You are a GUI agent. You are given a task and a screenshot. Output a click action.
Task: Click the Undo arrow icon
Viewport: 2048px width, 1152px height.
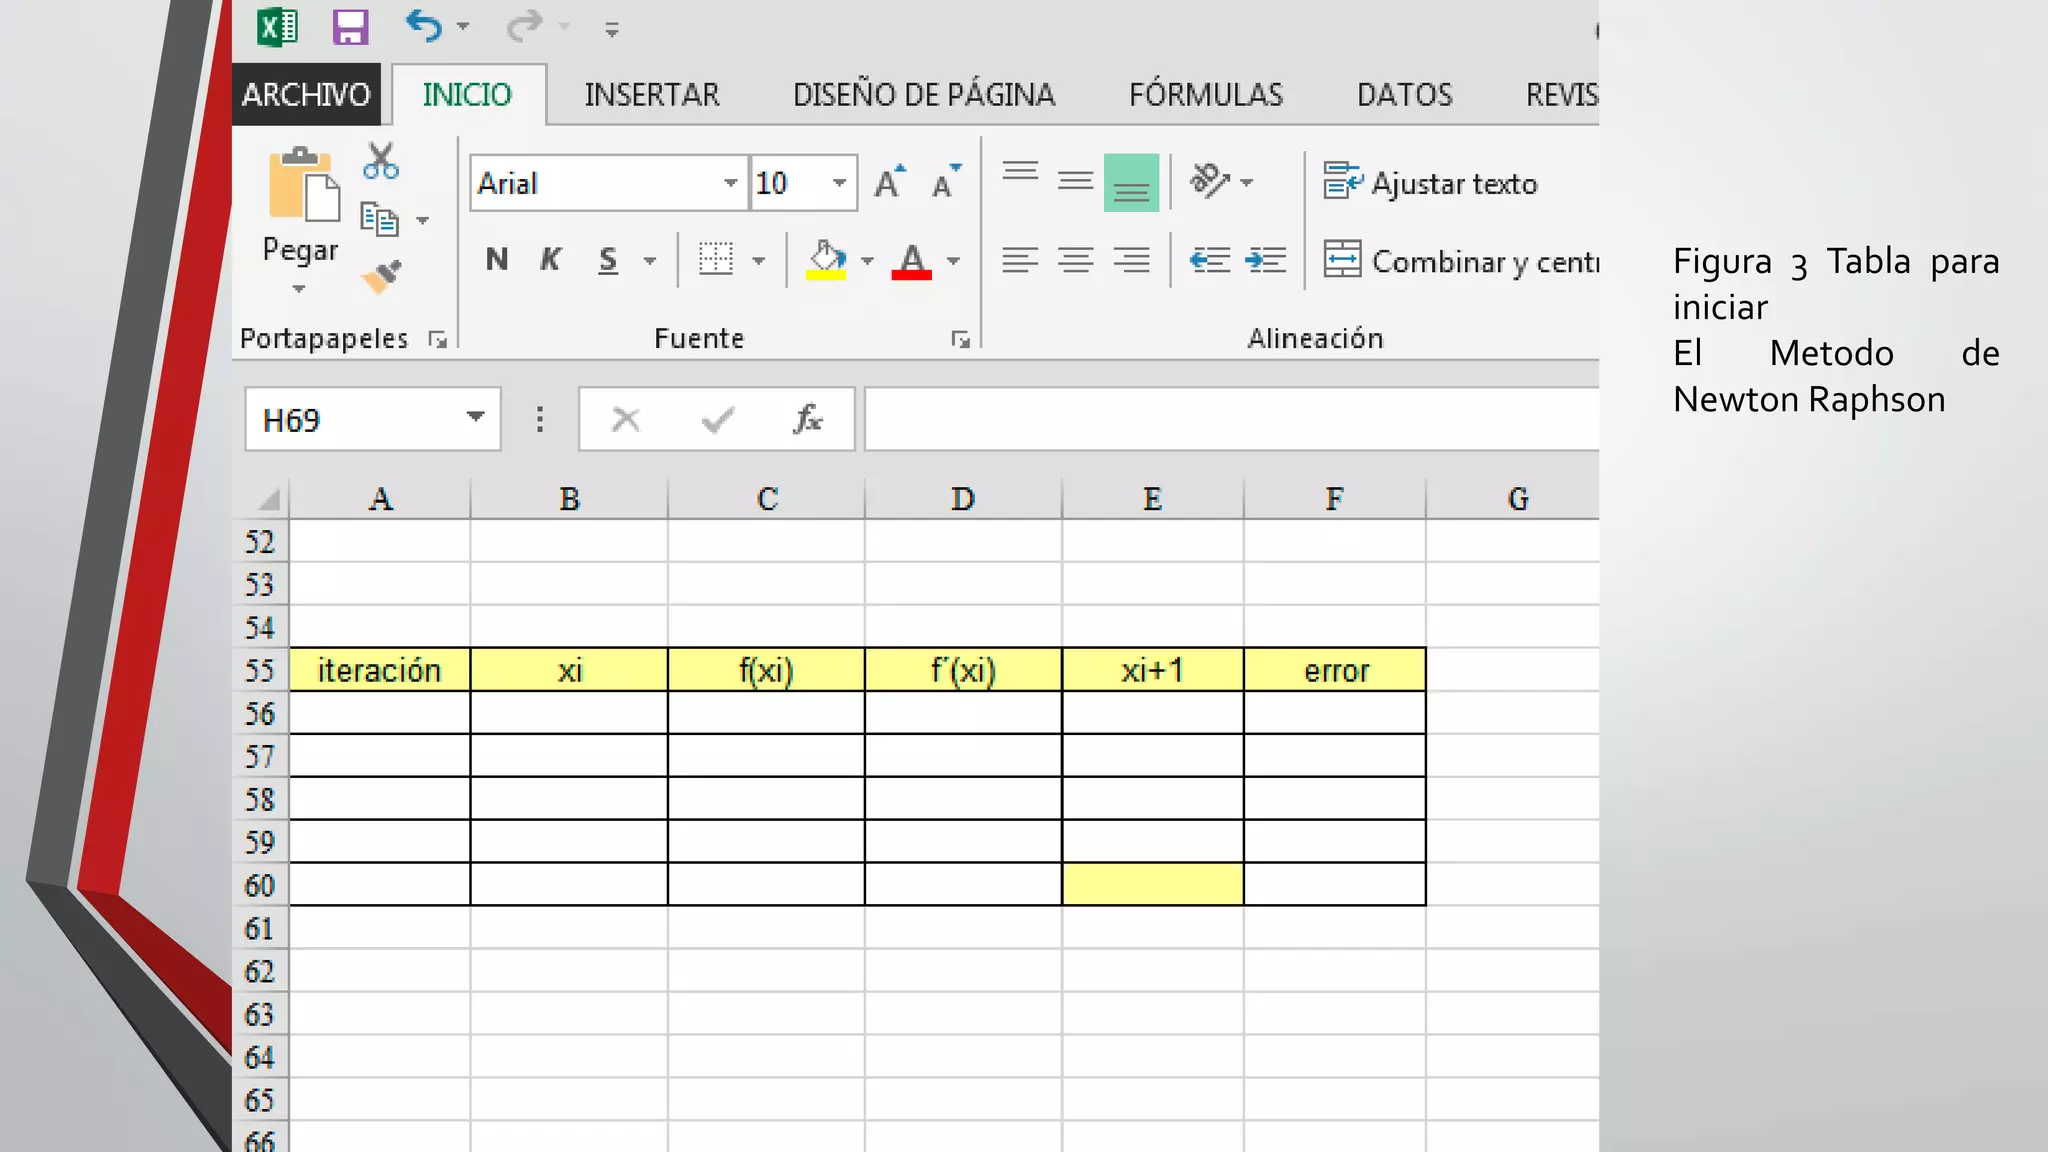coord(424,26)
